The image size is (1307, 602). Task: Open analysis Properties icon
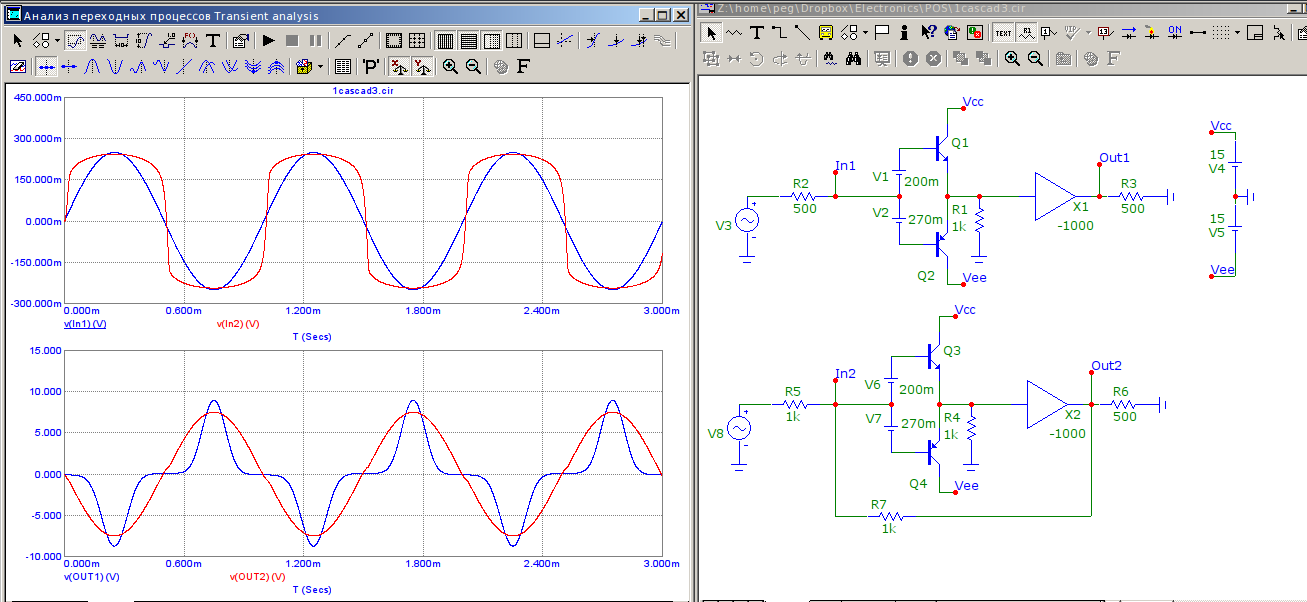pos(241,41)
